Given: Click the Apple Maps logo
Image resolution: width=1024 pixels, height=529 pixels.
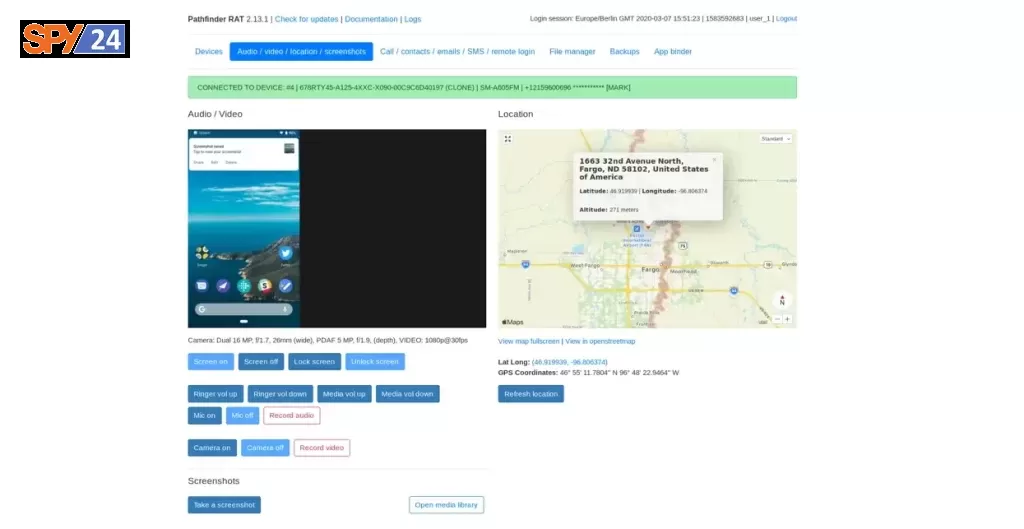Looking at the screenshot, I should 513,322.
